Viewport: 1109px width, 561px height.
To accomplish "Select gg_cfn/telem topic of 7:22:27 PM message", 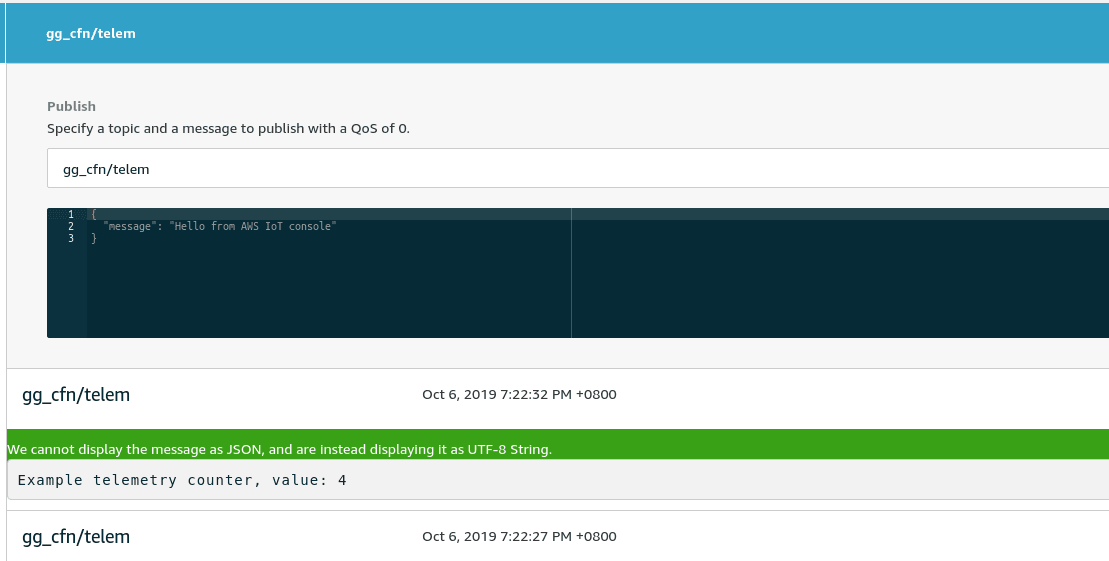I will [76, 537].
